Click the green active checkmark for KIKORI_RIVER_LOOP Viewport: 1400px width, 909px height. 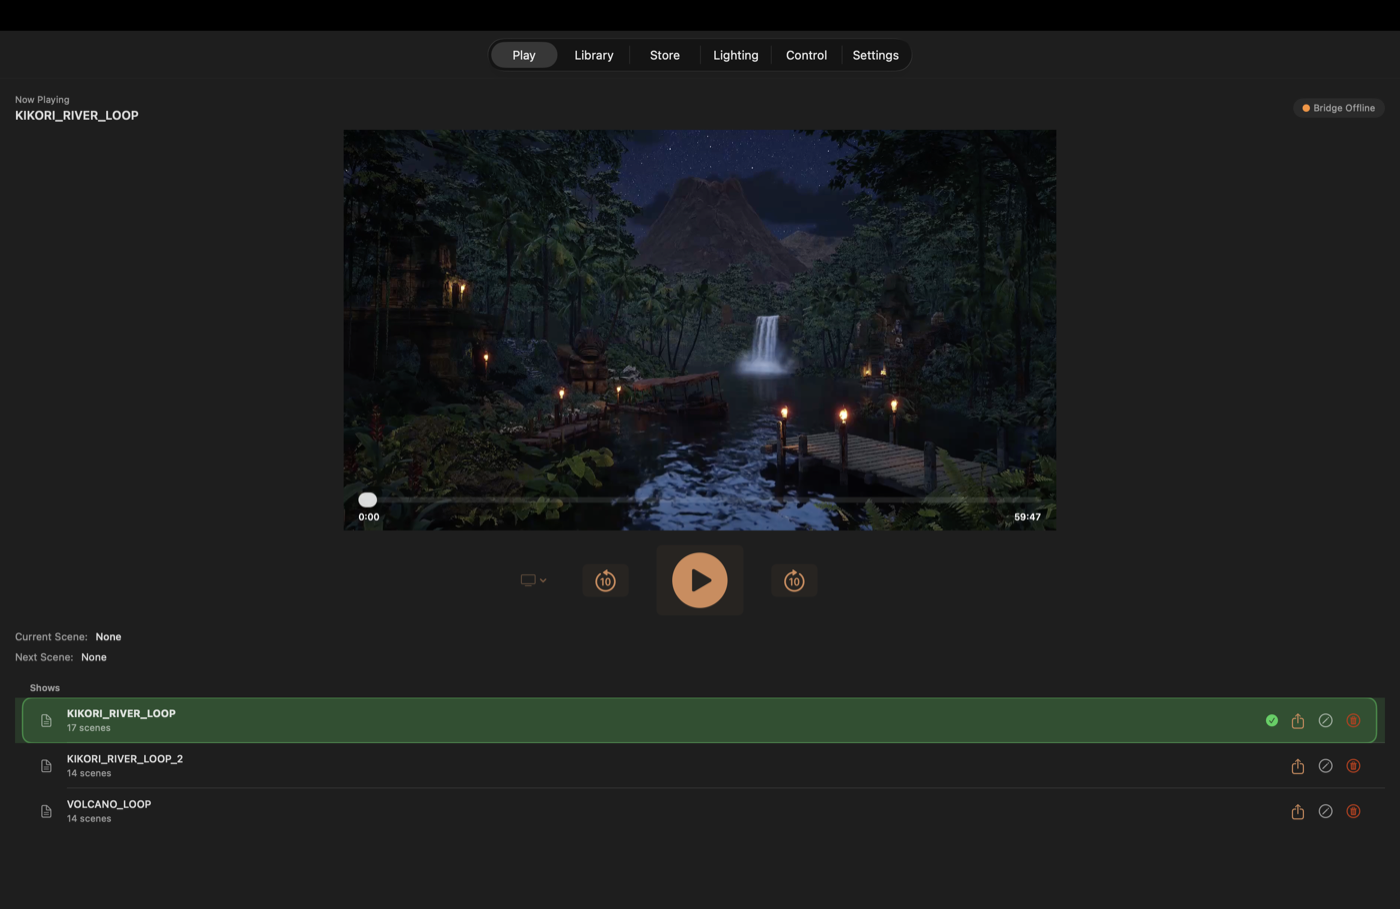[x=1272, y=720]
